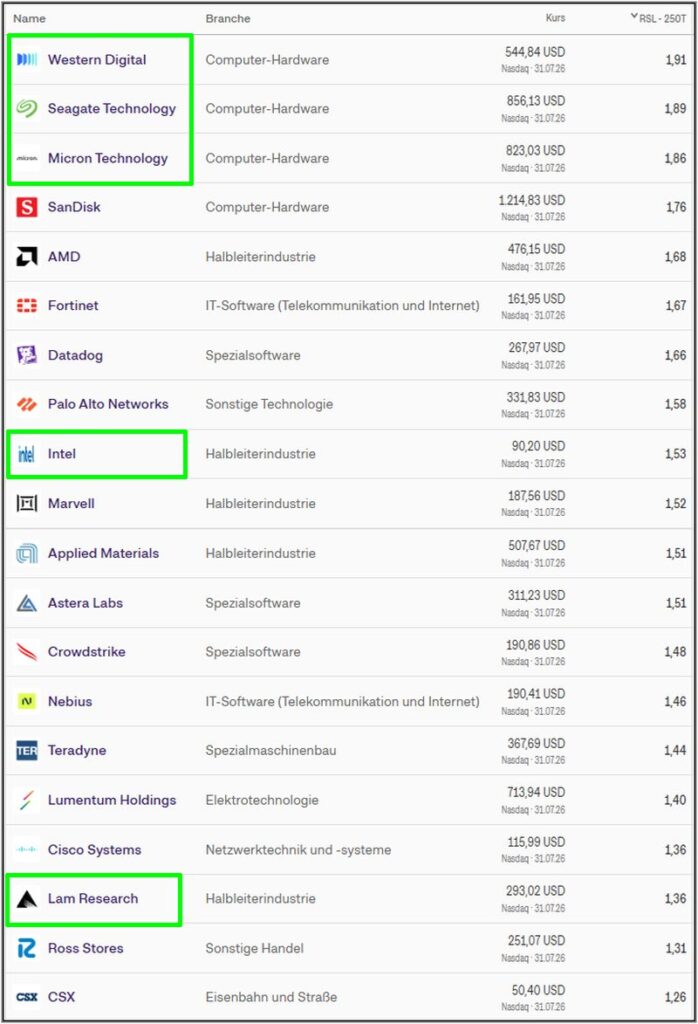Select Sonstige Handel in Ross Stores row
698x1024 pixels.
(255, 948)
